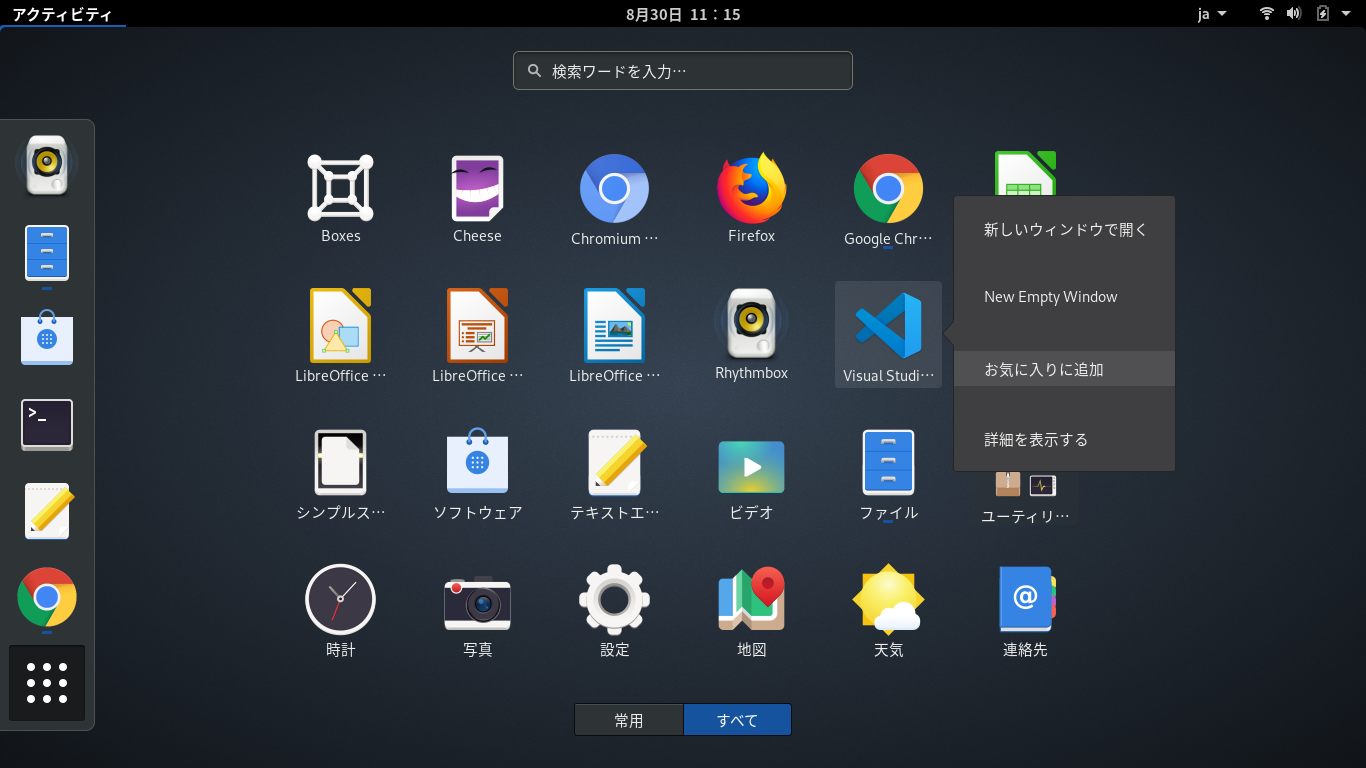Select 新しいウィンドウで開く menu entry
This screenshot has height=768, width=1366.
tap(1064, 229)
